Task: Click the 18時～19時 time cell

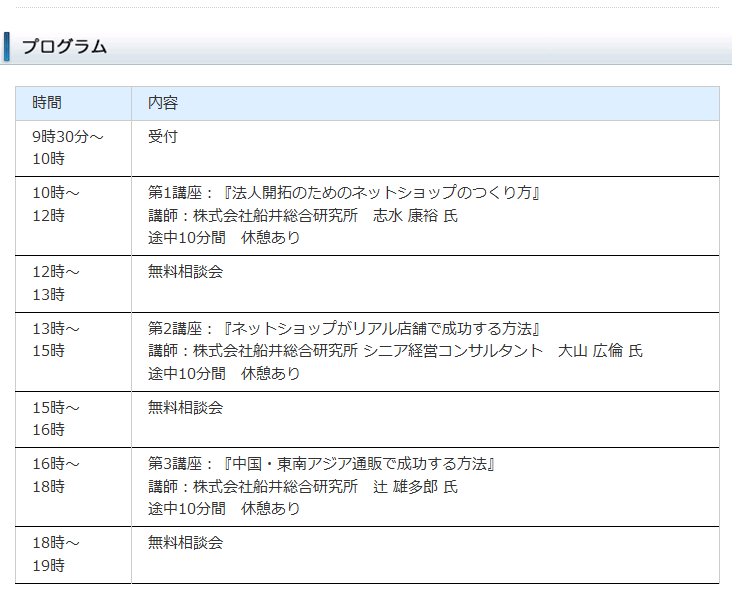Action: pos(73,555)
